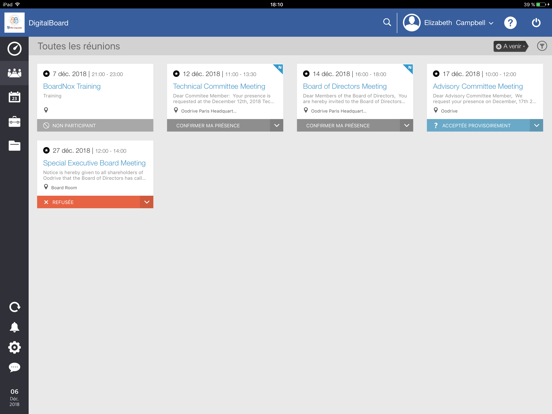Click the Wi-Fi icon in status bar
Image resolution: width=552 pixels, height=414 pixels.
point(18,4)
